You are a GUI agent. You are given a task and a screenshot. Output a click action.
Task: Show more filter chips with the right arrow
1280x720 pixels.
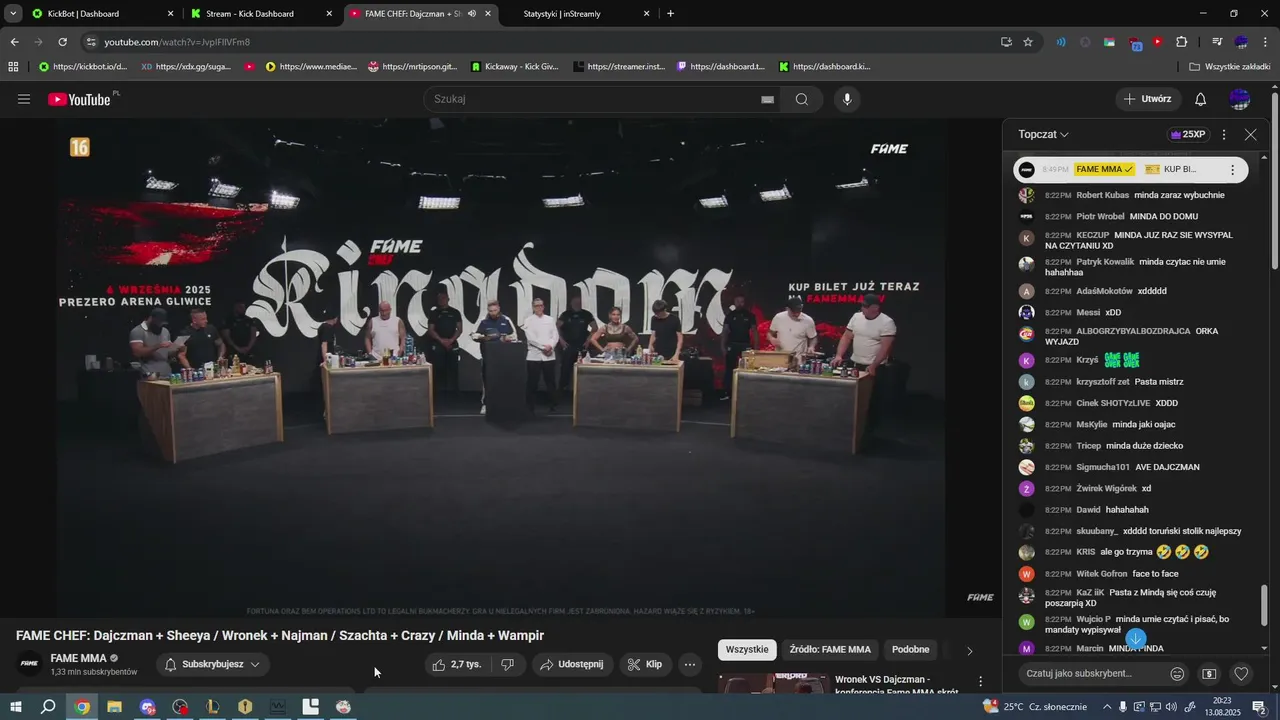click(x=969, y=651)
